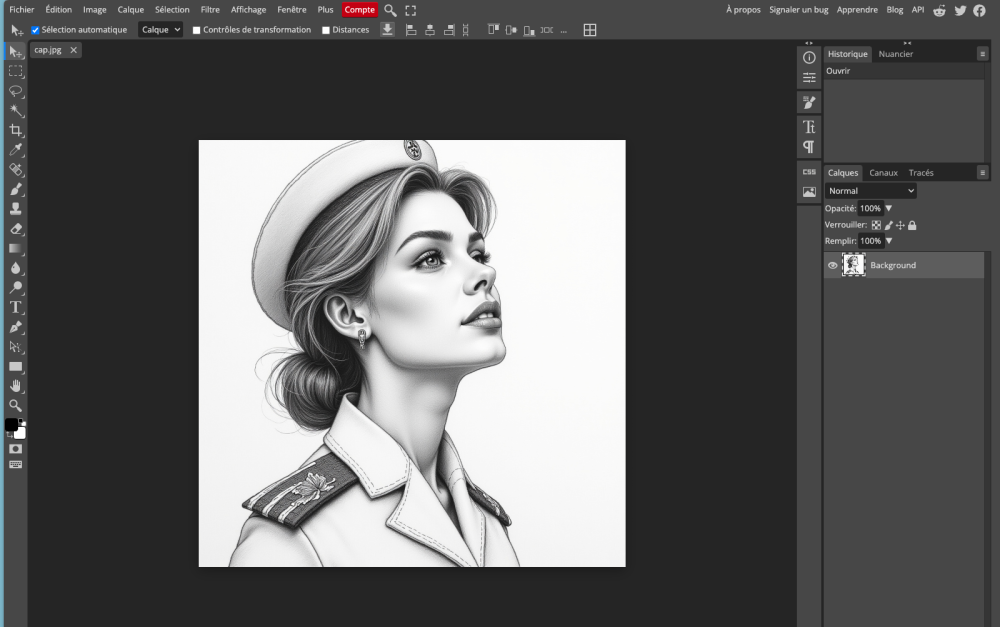
Task: Select the Zoom tool
Action: tap(15, 405)
